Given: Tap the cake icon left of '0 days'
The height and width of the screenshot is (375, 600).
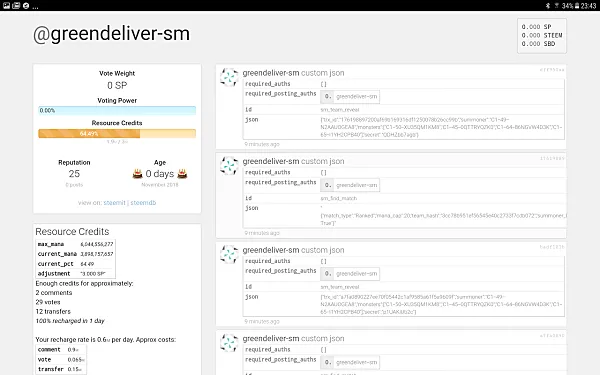Looking at the screenshot, I should [137, 174].
